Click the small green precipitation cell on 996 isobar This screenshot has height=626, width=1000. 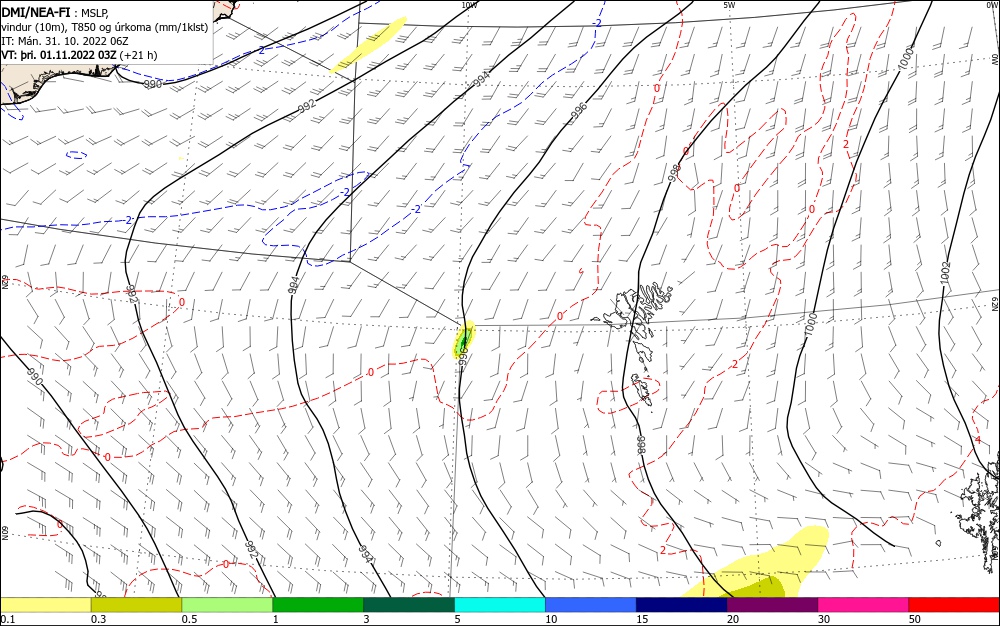pyautogui.click(x=464, y=340)
